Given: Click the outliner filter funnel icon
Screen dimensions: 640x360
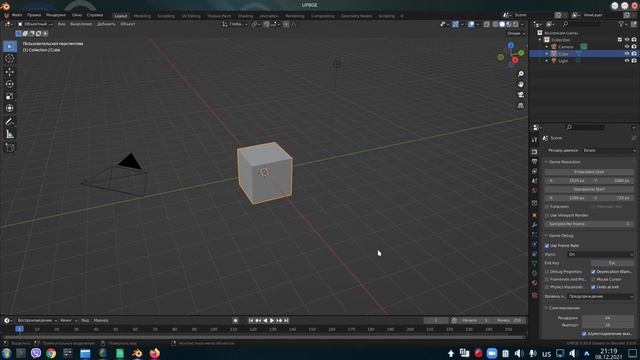Looking at the screenshot, I should 621,24.
